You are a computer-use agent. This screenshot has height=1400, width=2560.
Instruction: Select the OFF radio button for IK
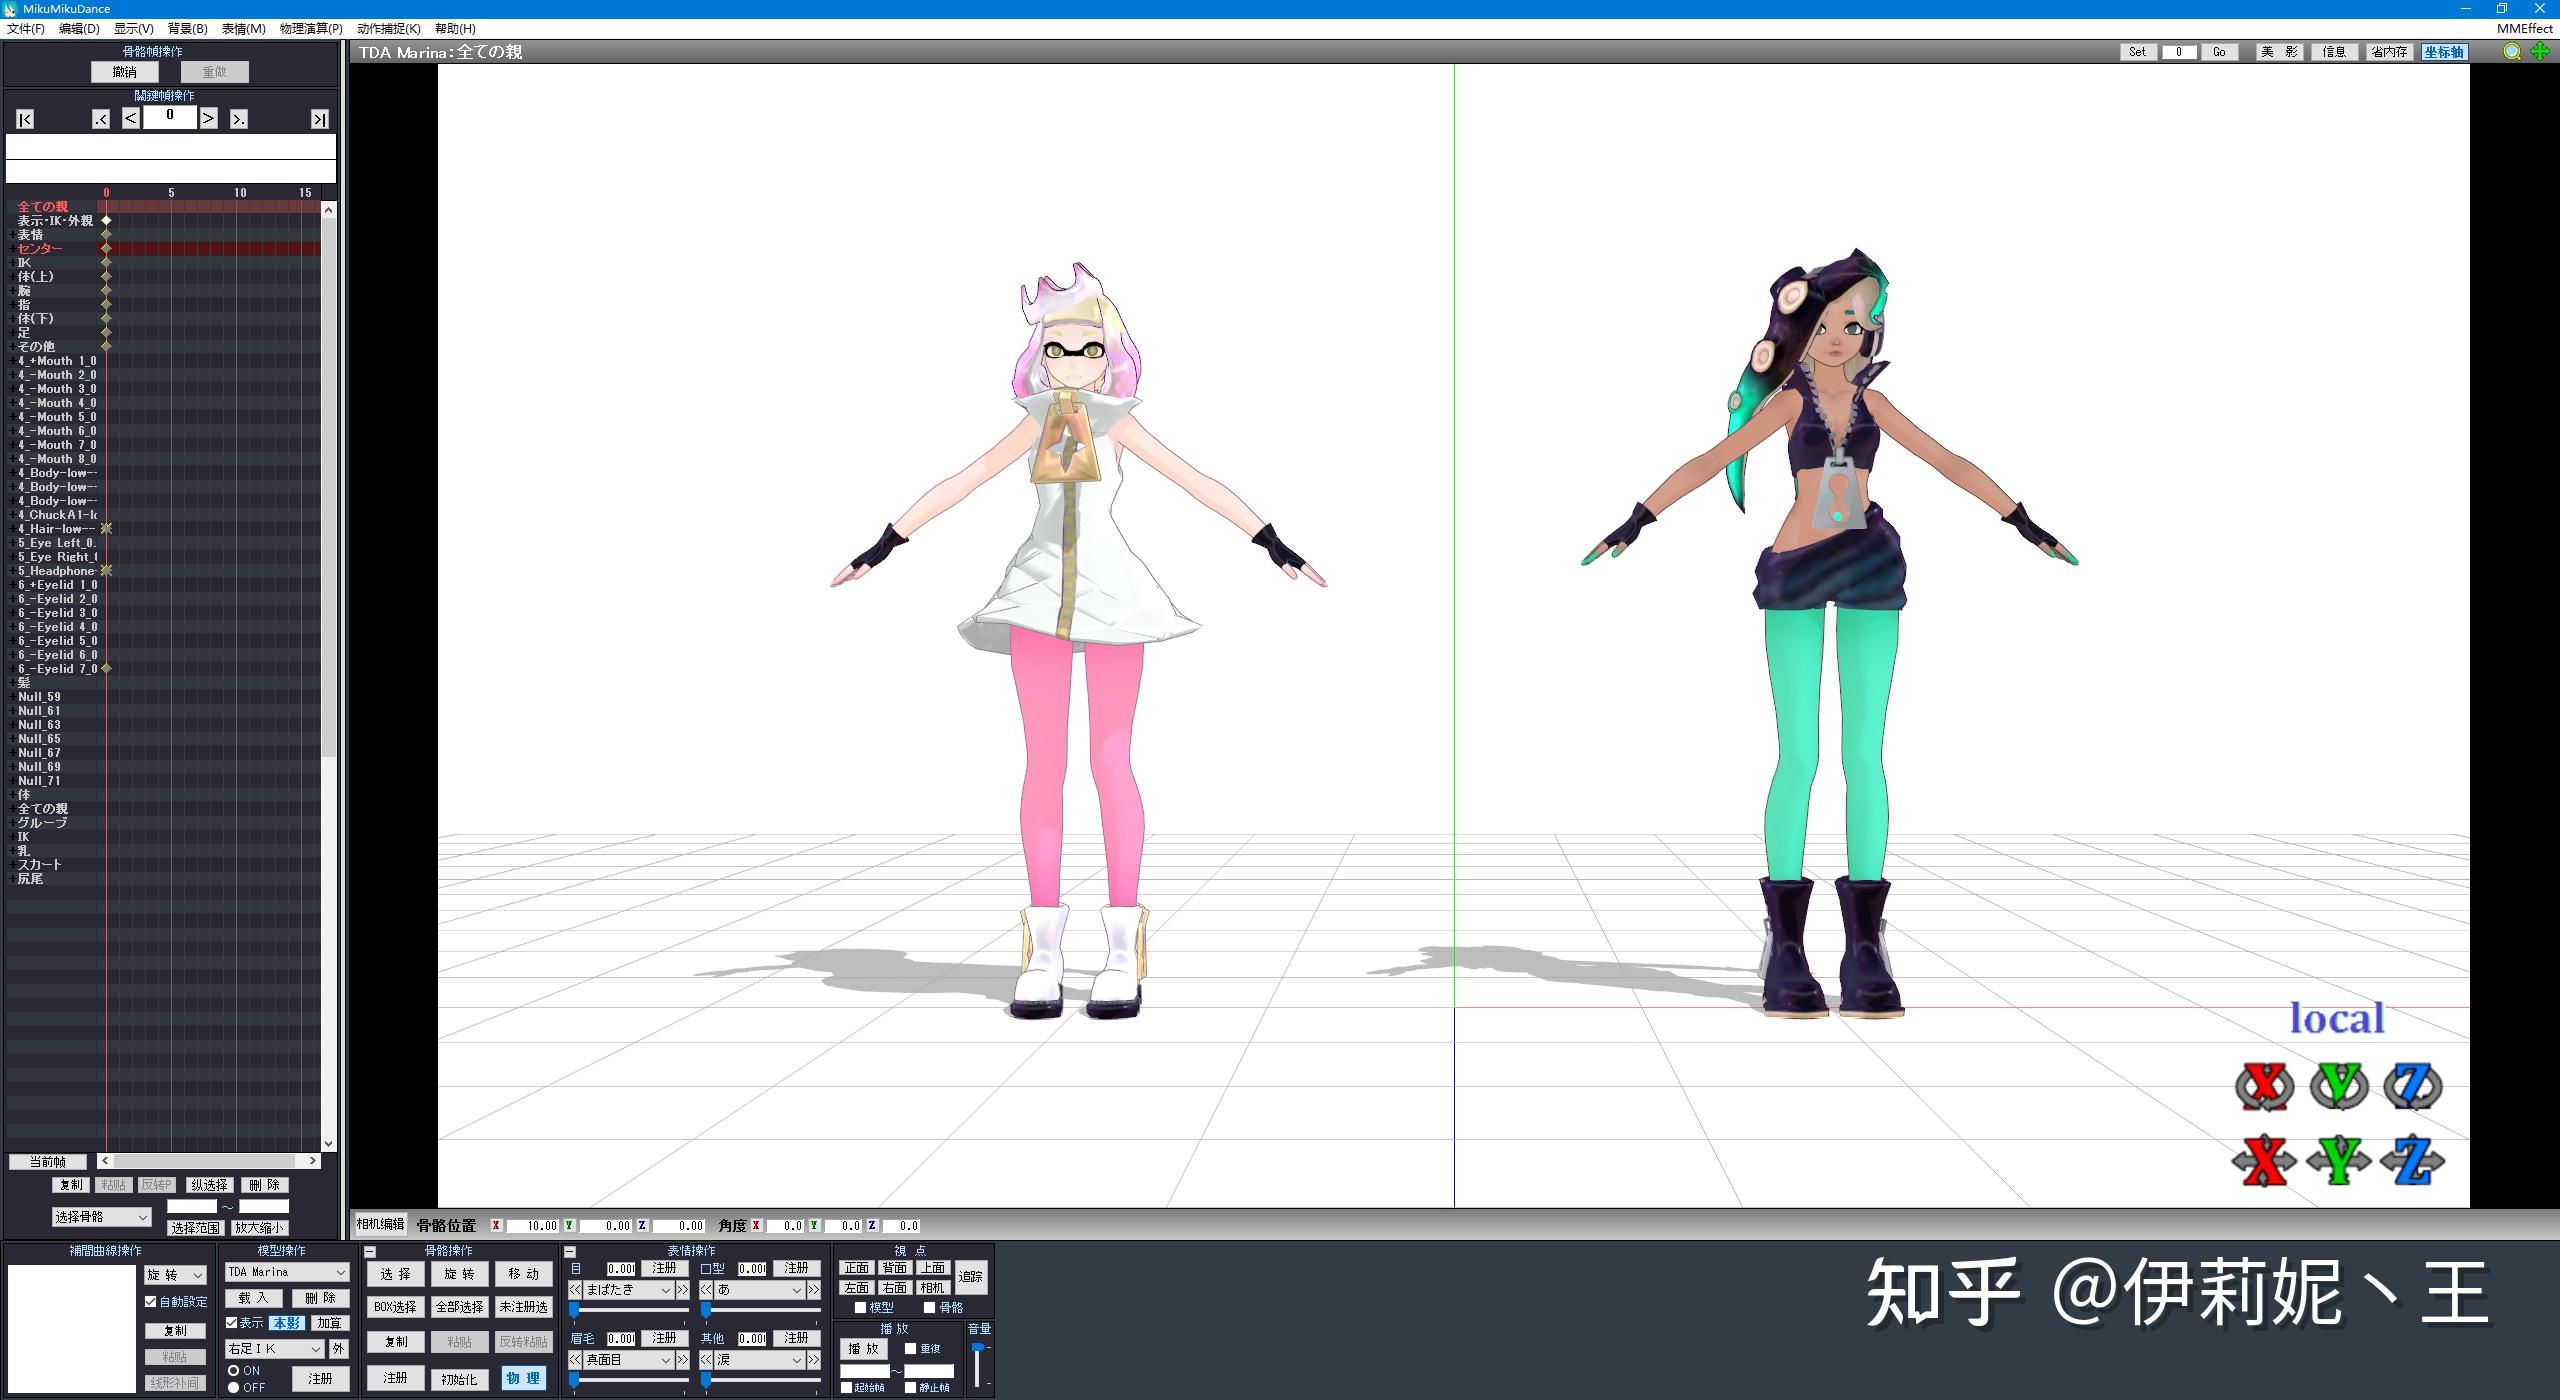point(233,1387)
